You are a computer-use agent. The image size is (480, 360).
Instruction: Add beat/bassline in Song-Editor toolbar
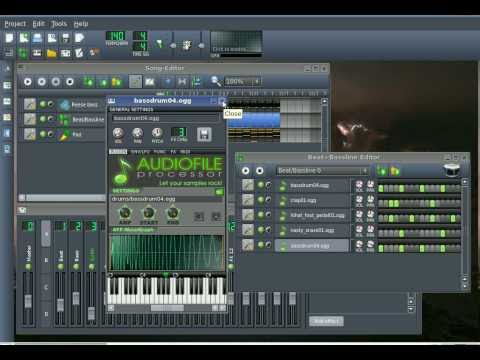tap(88, 82)
